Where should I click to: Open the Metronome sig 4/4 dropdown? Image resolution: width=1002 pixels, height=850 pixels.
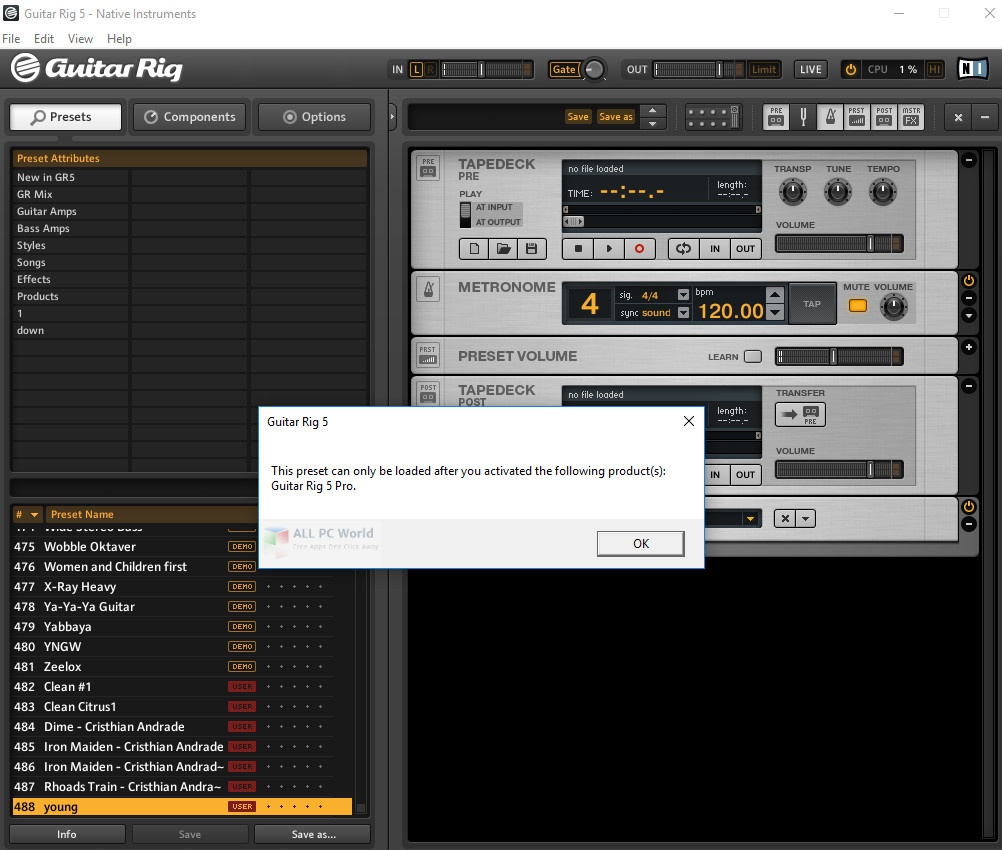click(683, 295)
